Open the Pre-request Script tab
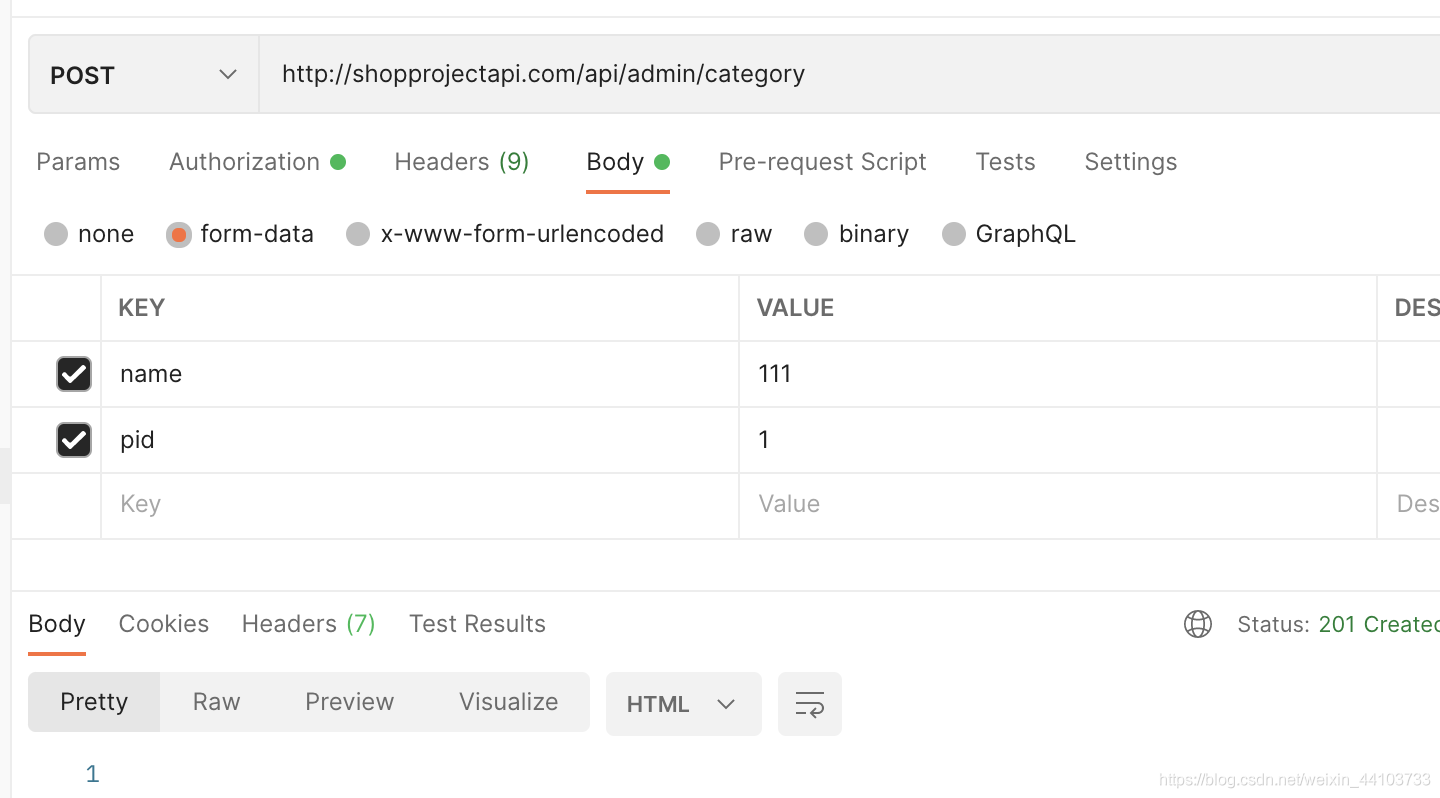Screen dimensions: 1440x798 click(x=822, y=162)
